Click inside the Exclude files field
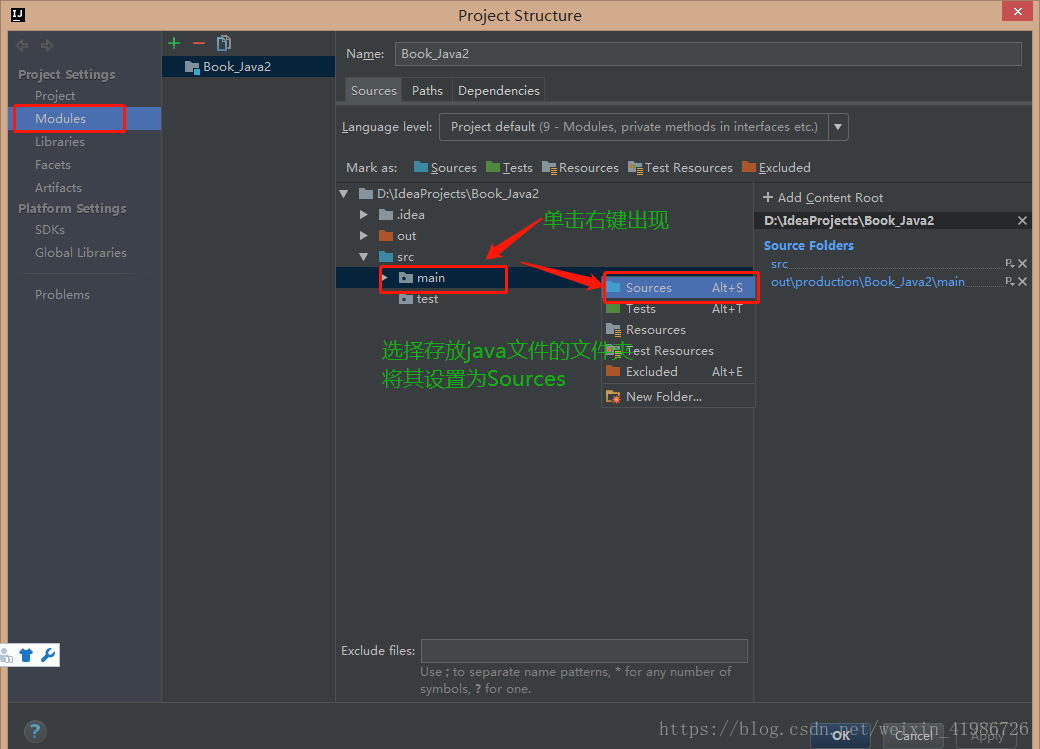 (x=584, y=651)
